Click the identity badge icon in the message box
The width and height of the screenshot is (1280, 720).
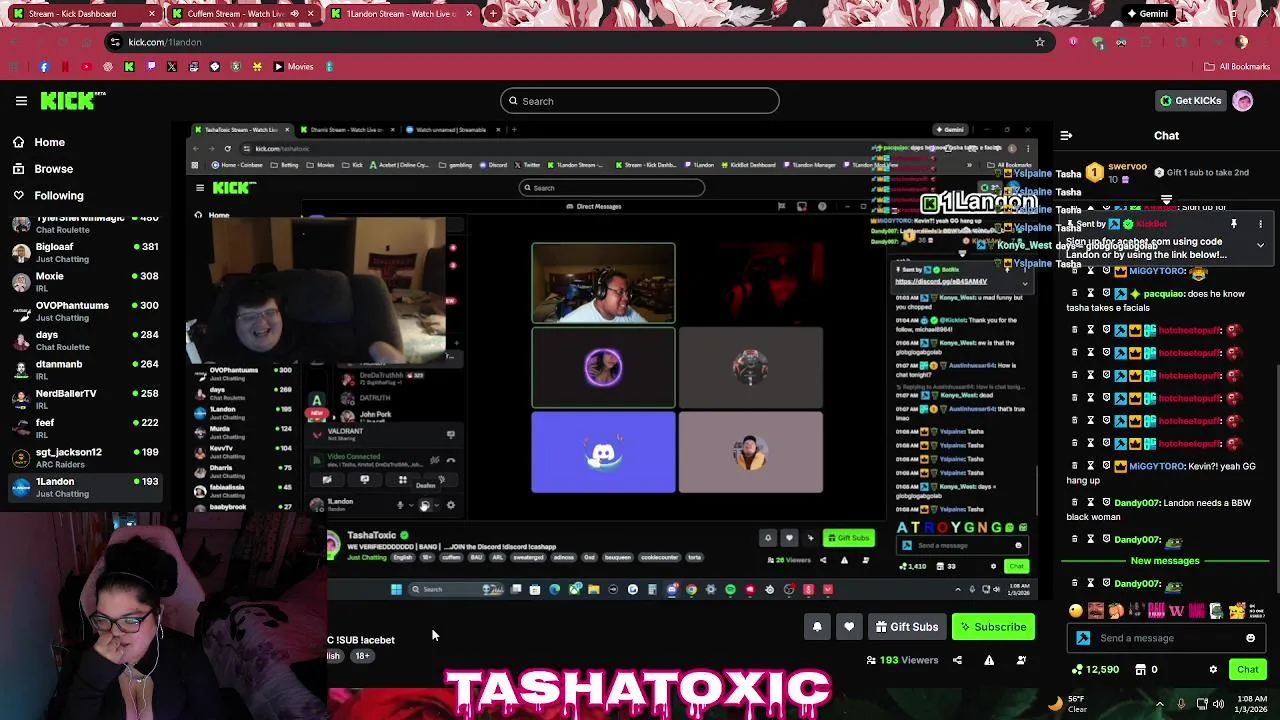point(1083,638)
